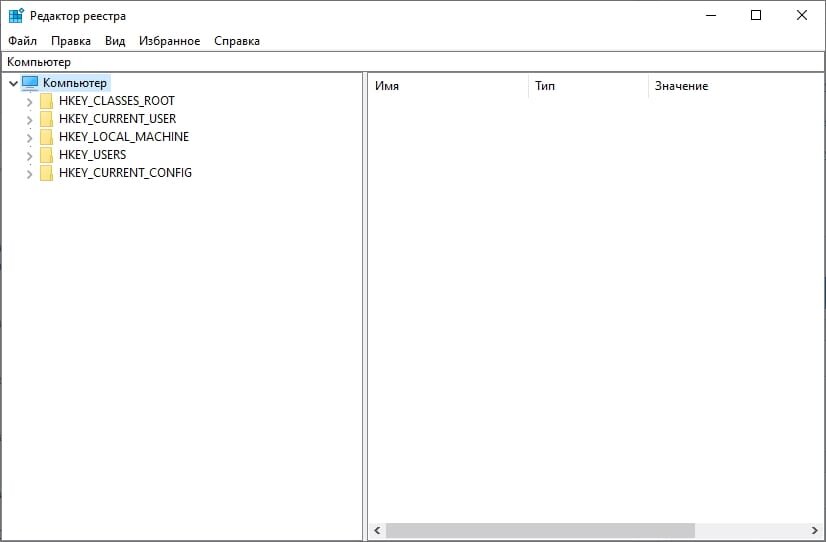The image size is (826, 542).
Task: Click the horizontal scrollbar thumb in values pane
Action: (540, 530)
